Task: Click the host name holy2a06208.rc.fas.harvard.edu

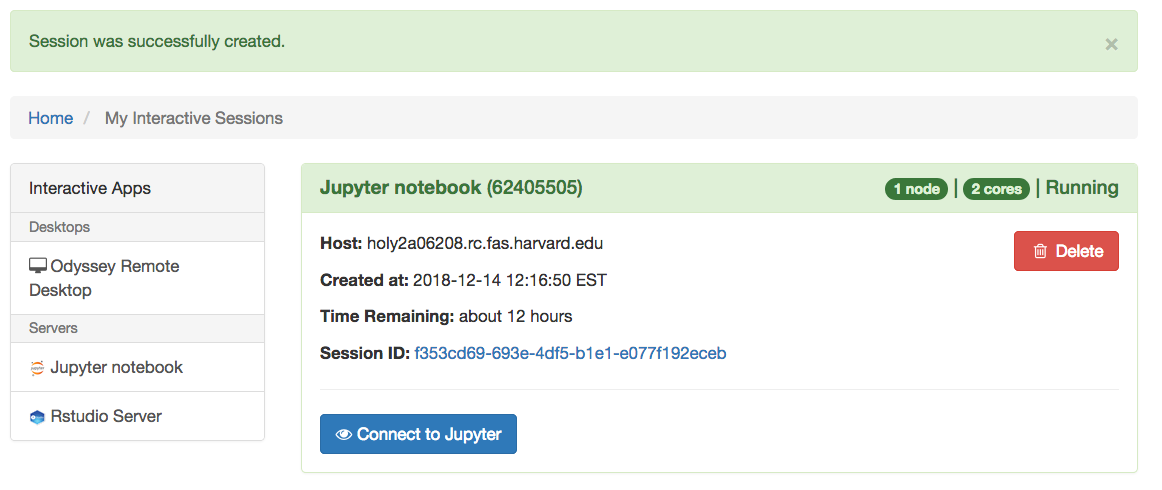Action: 485,243
